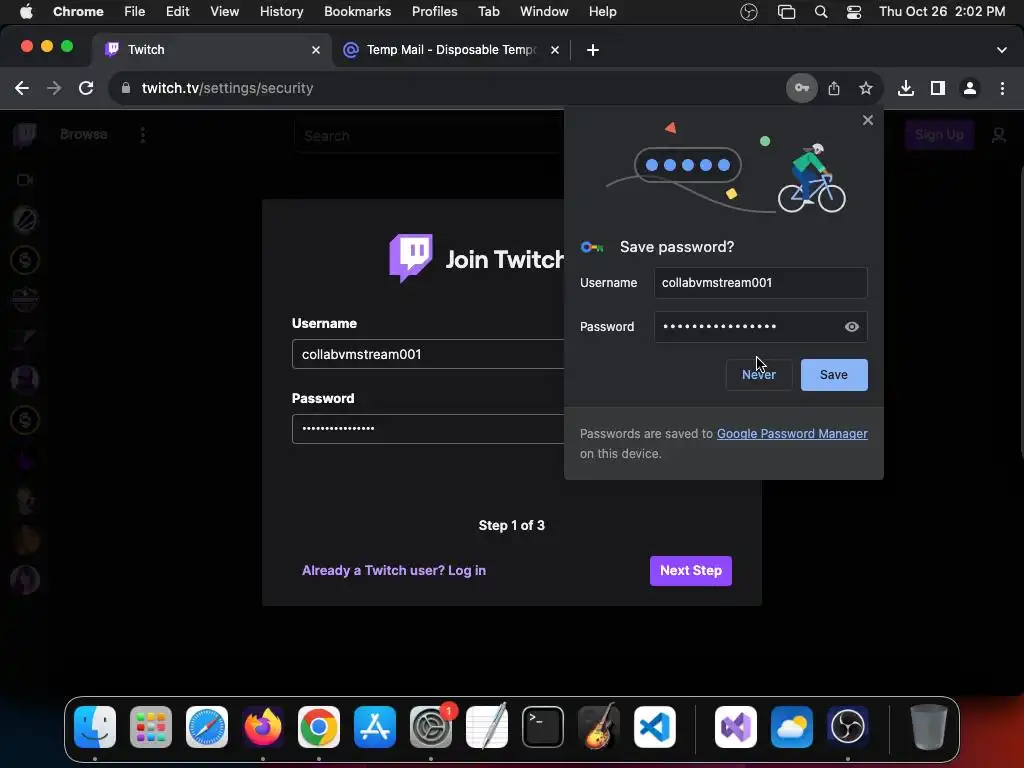Click the popup Password field
Screen dimensions: 1024x768
point(761,327)
